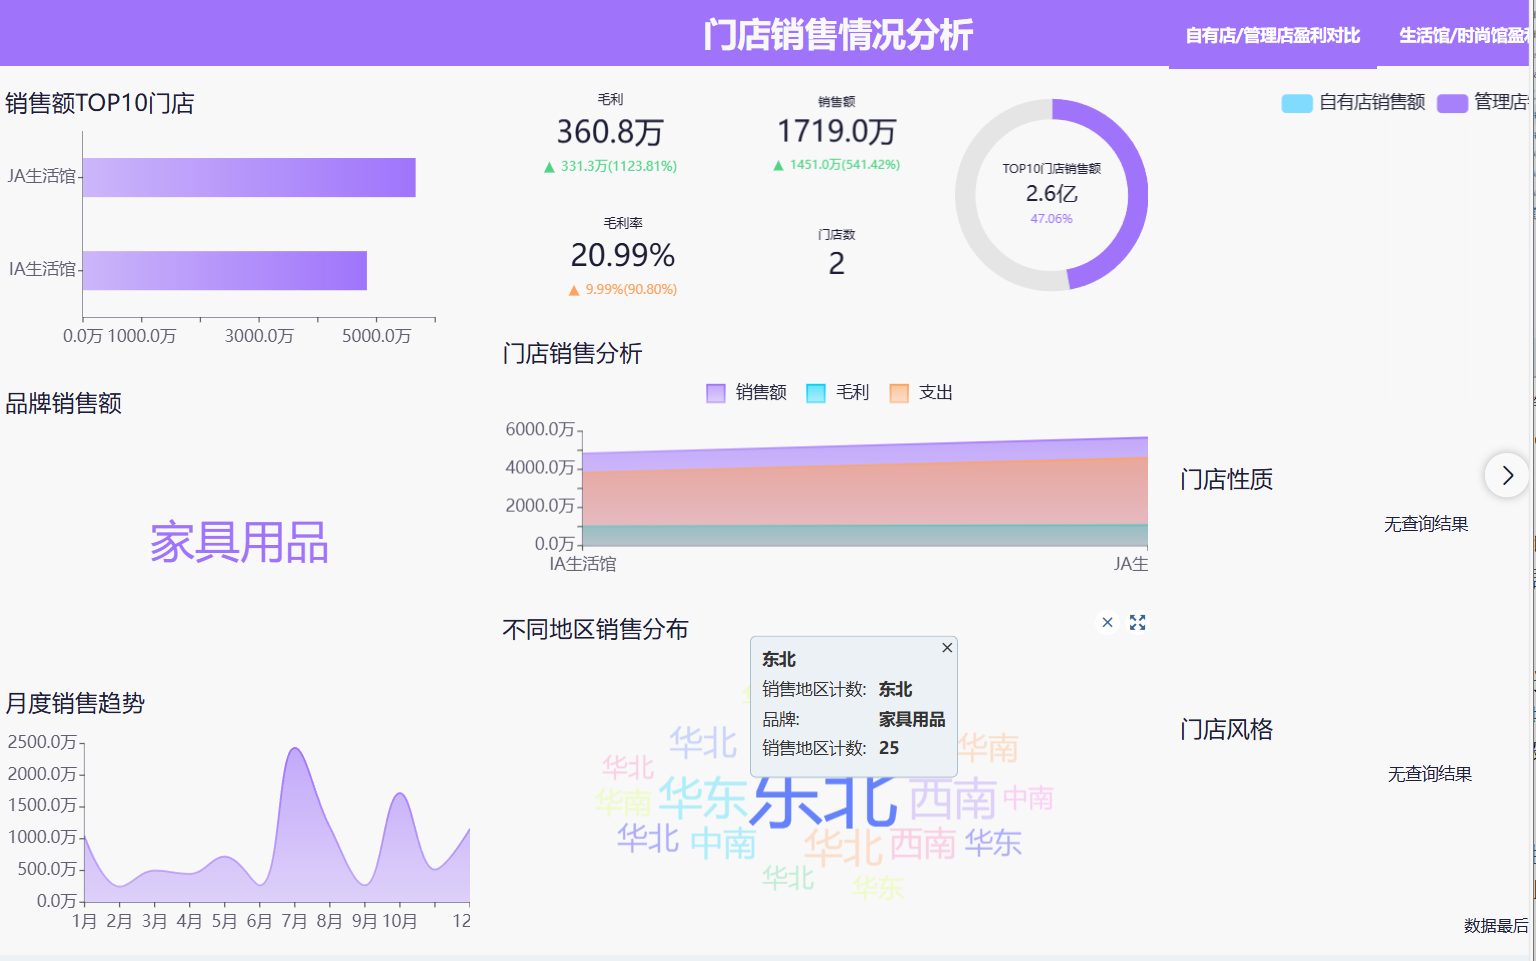Select the IA生活馆 bar in TOP10 chart
The image size is (1536, 961).
click(x=225, y=270)
